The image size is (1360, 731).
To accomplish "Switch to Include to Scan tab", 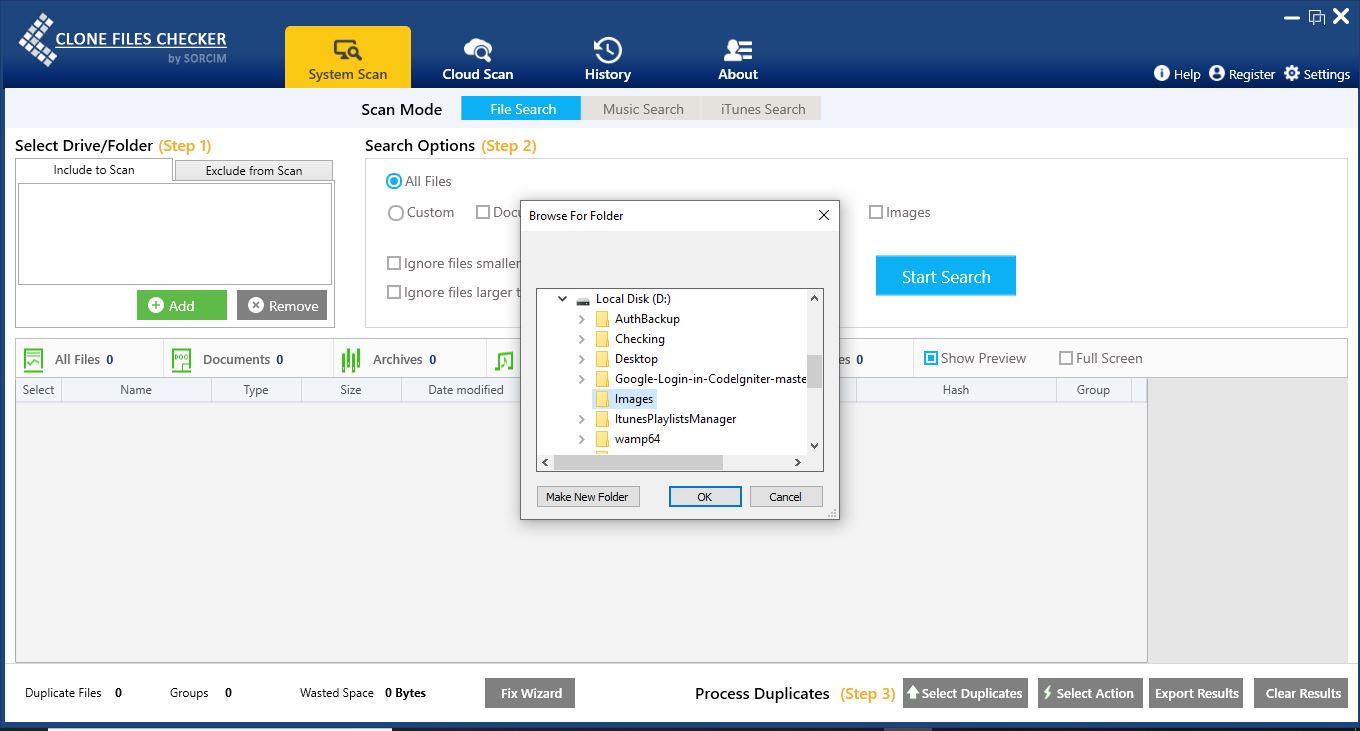I will [x=94, y=170].
